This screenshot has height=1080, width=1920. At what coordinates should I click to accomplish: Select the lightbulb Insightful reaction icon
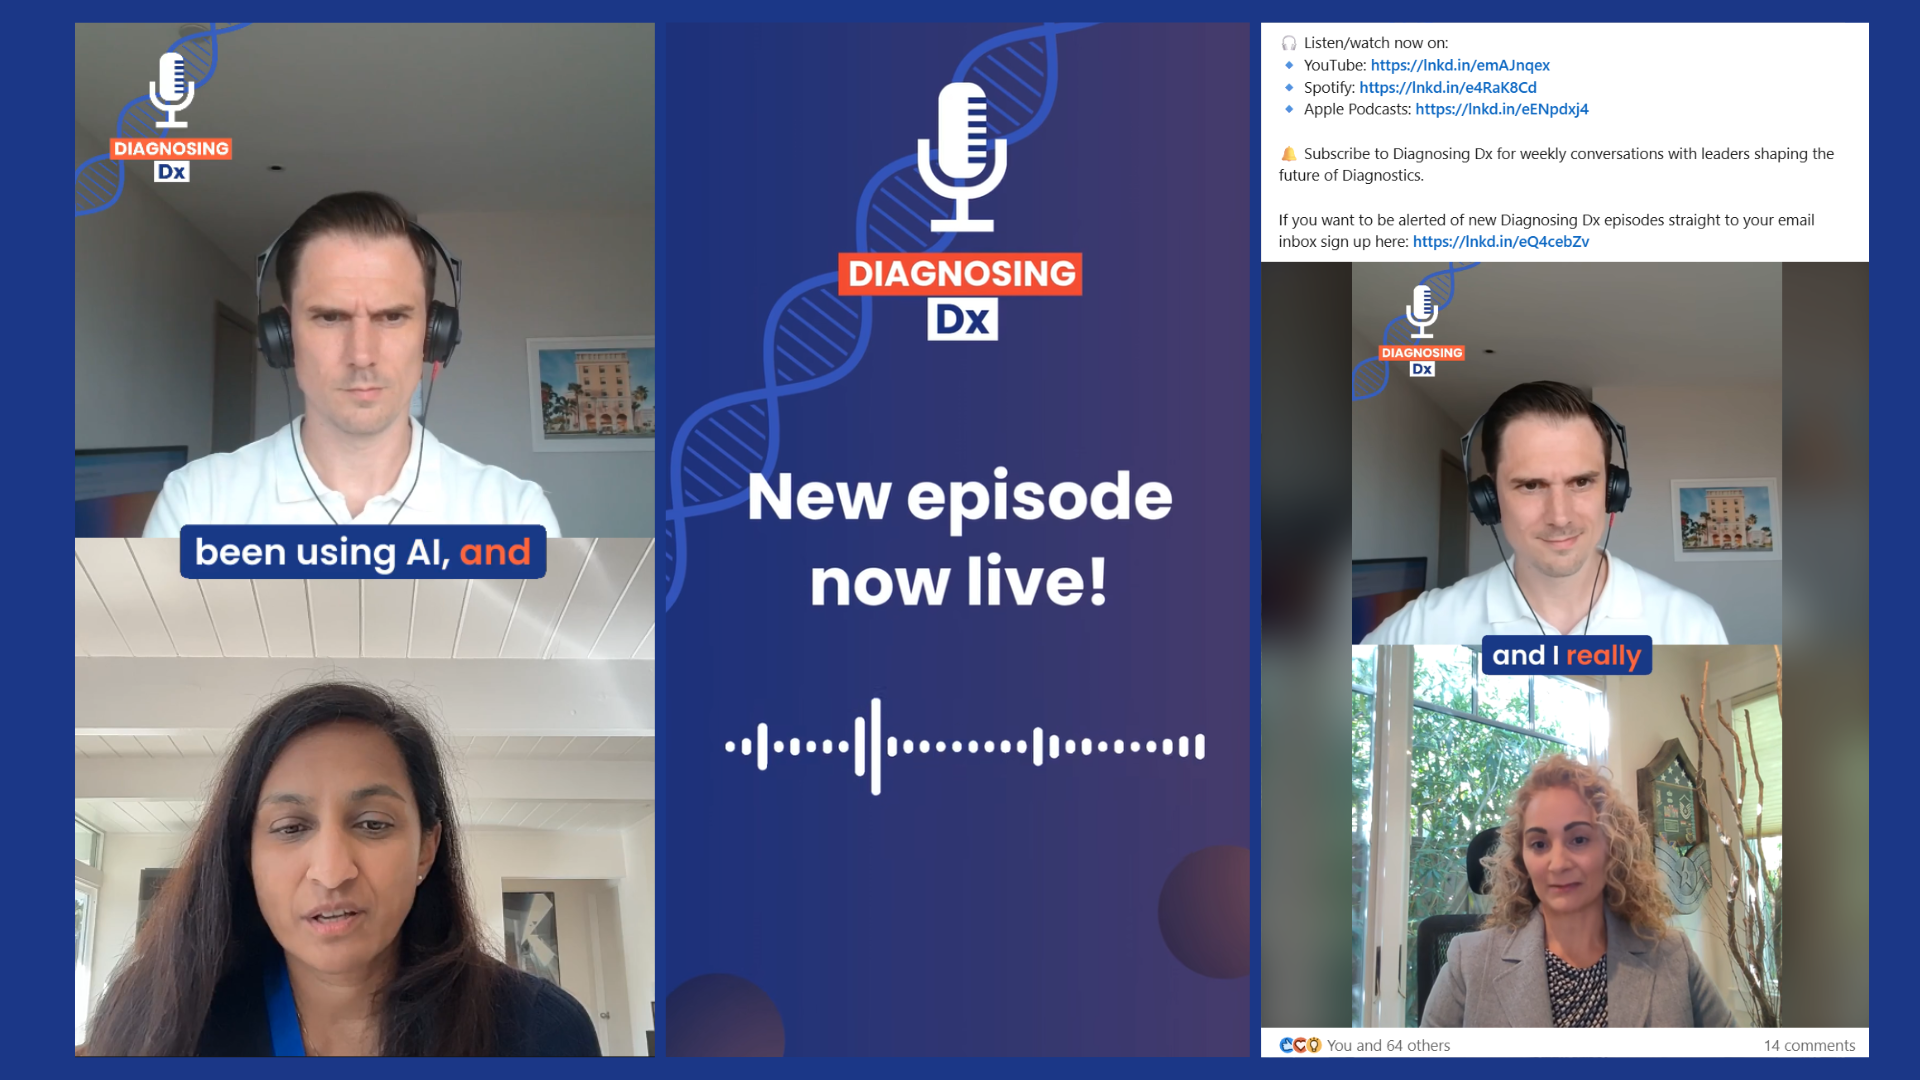pyautogui.click(x=1315, y=1045)
